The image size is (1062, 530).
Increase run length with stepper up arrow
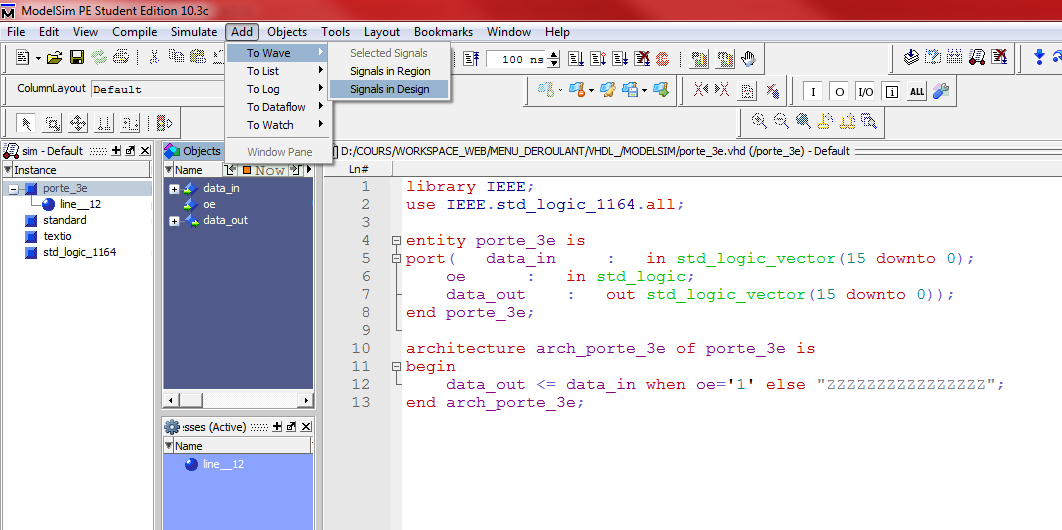[552, 55]
